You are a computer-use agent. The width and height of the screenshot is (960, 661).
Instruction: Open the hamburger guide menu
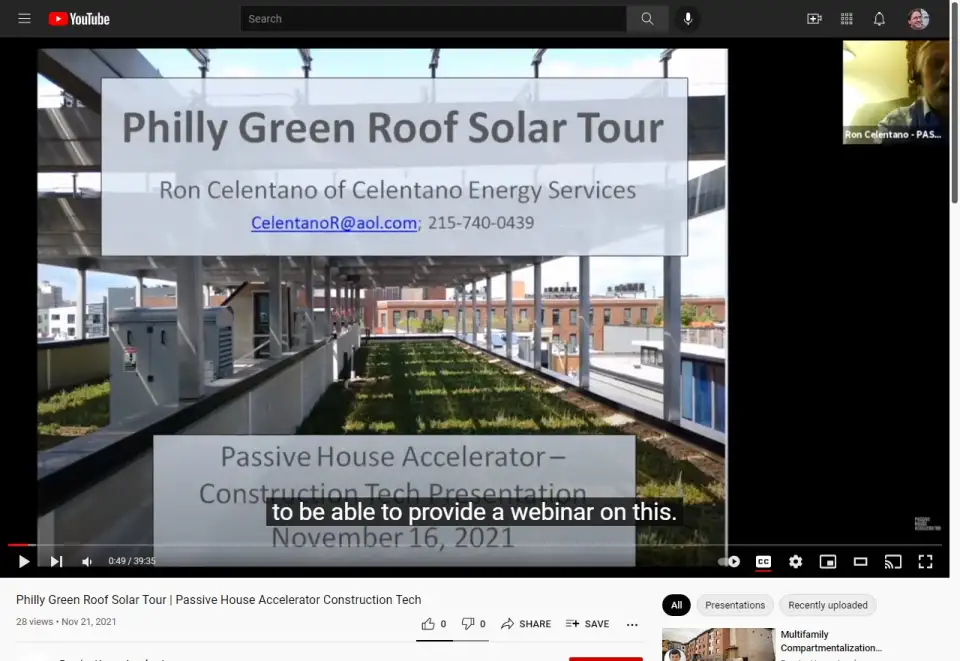(24, 19)
